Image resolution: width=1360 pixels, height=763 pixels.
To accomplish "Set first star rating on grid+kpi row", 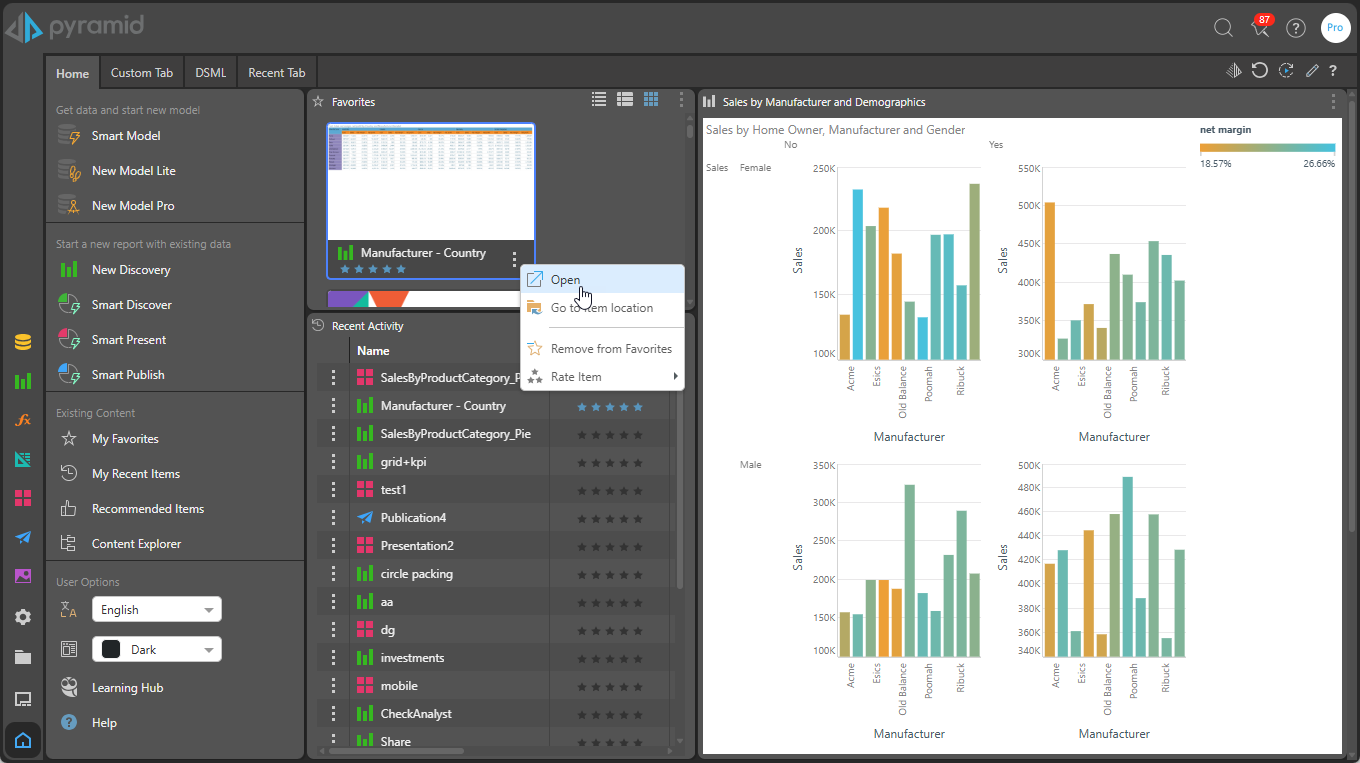I will tap(582, 463).
